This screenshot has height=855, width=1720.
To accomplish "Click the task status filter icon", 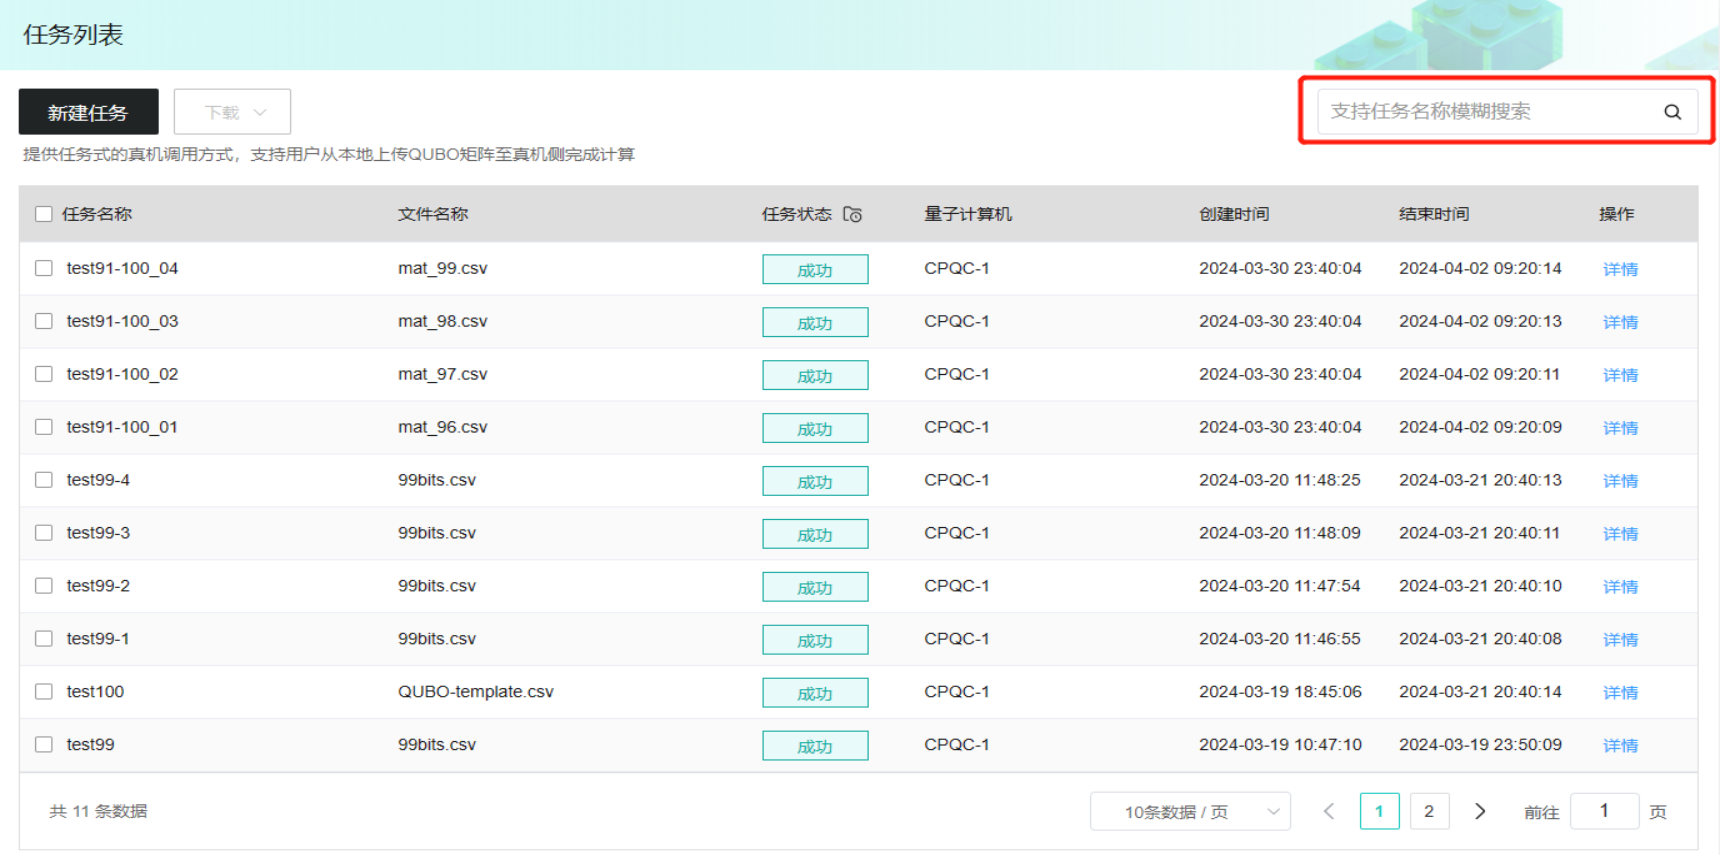I will (x=852, y=214).
